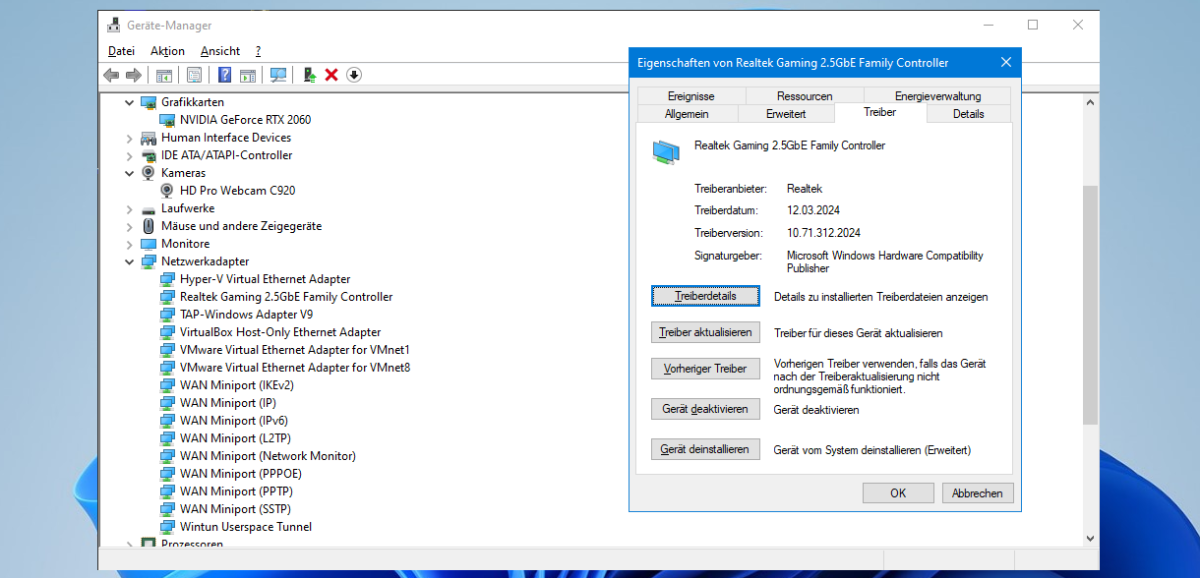This screenshot has height=578, width=1200.
Task: Open the ? help menu
Action: (258, 51)
